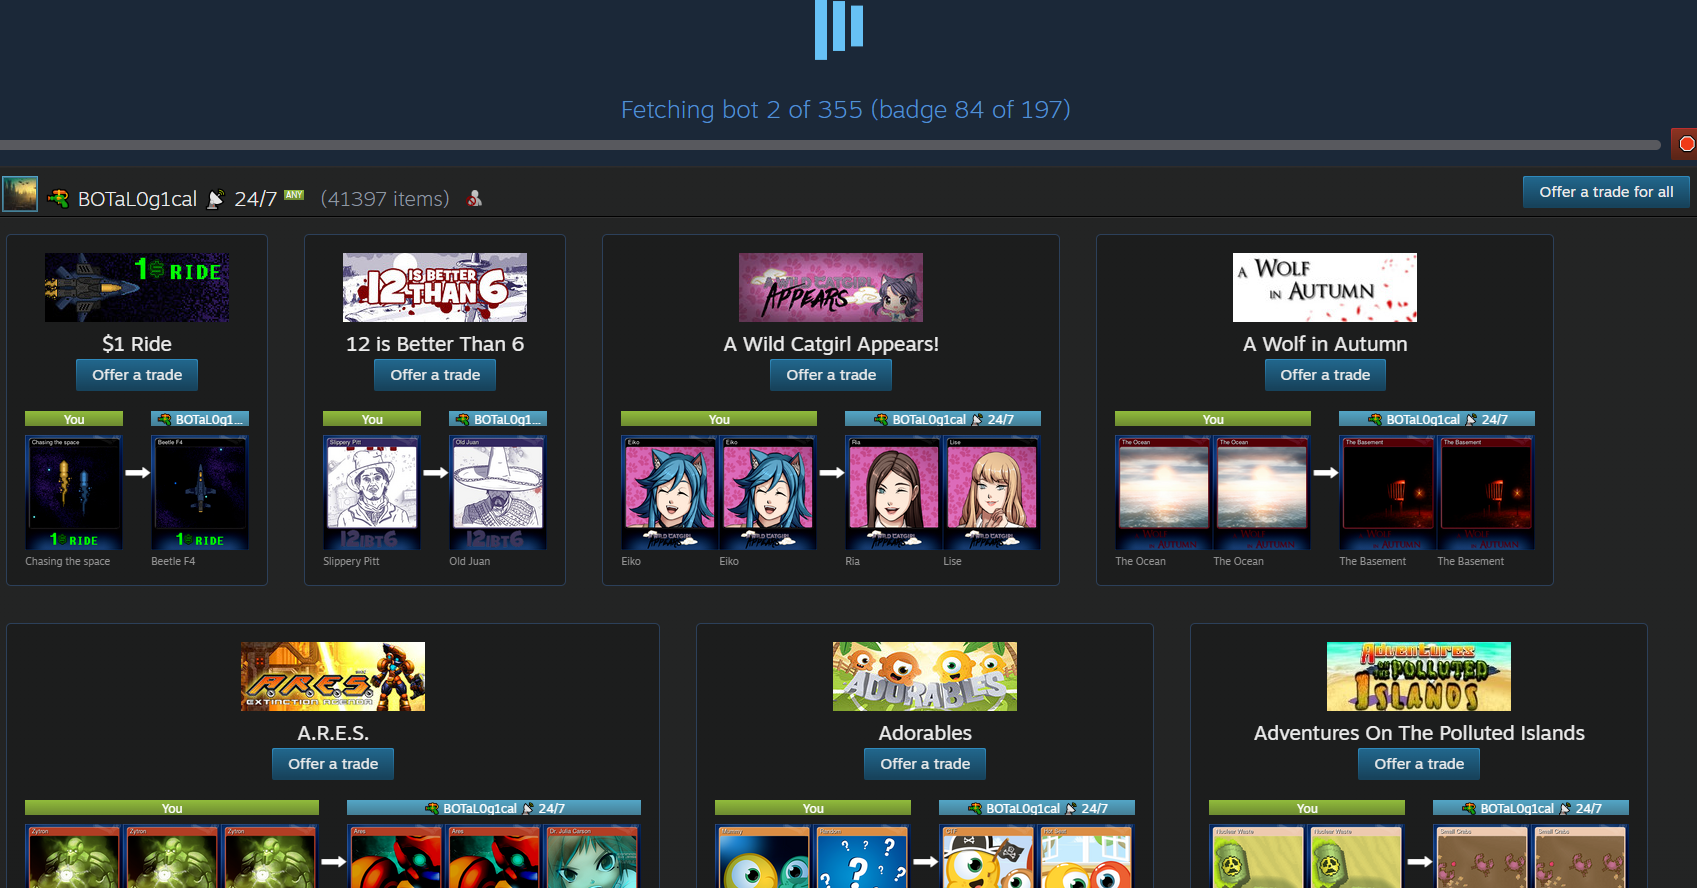Image resolution: width=1697 pixels, height=888 pixels.
Task: Click the A Wild Catgirl Appears! title
Action: [x=831, y=344]
